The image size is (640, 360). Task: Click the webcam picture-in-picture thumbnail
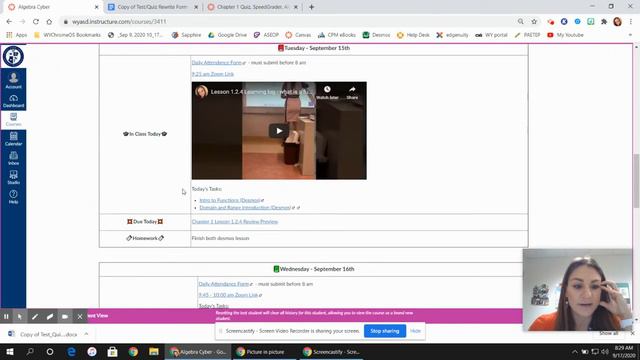578,290
